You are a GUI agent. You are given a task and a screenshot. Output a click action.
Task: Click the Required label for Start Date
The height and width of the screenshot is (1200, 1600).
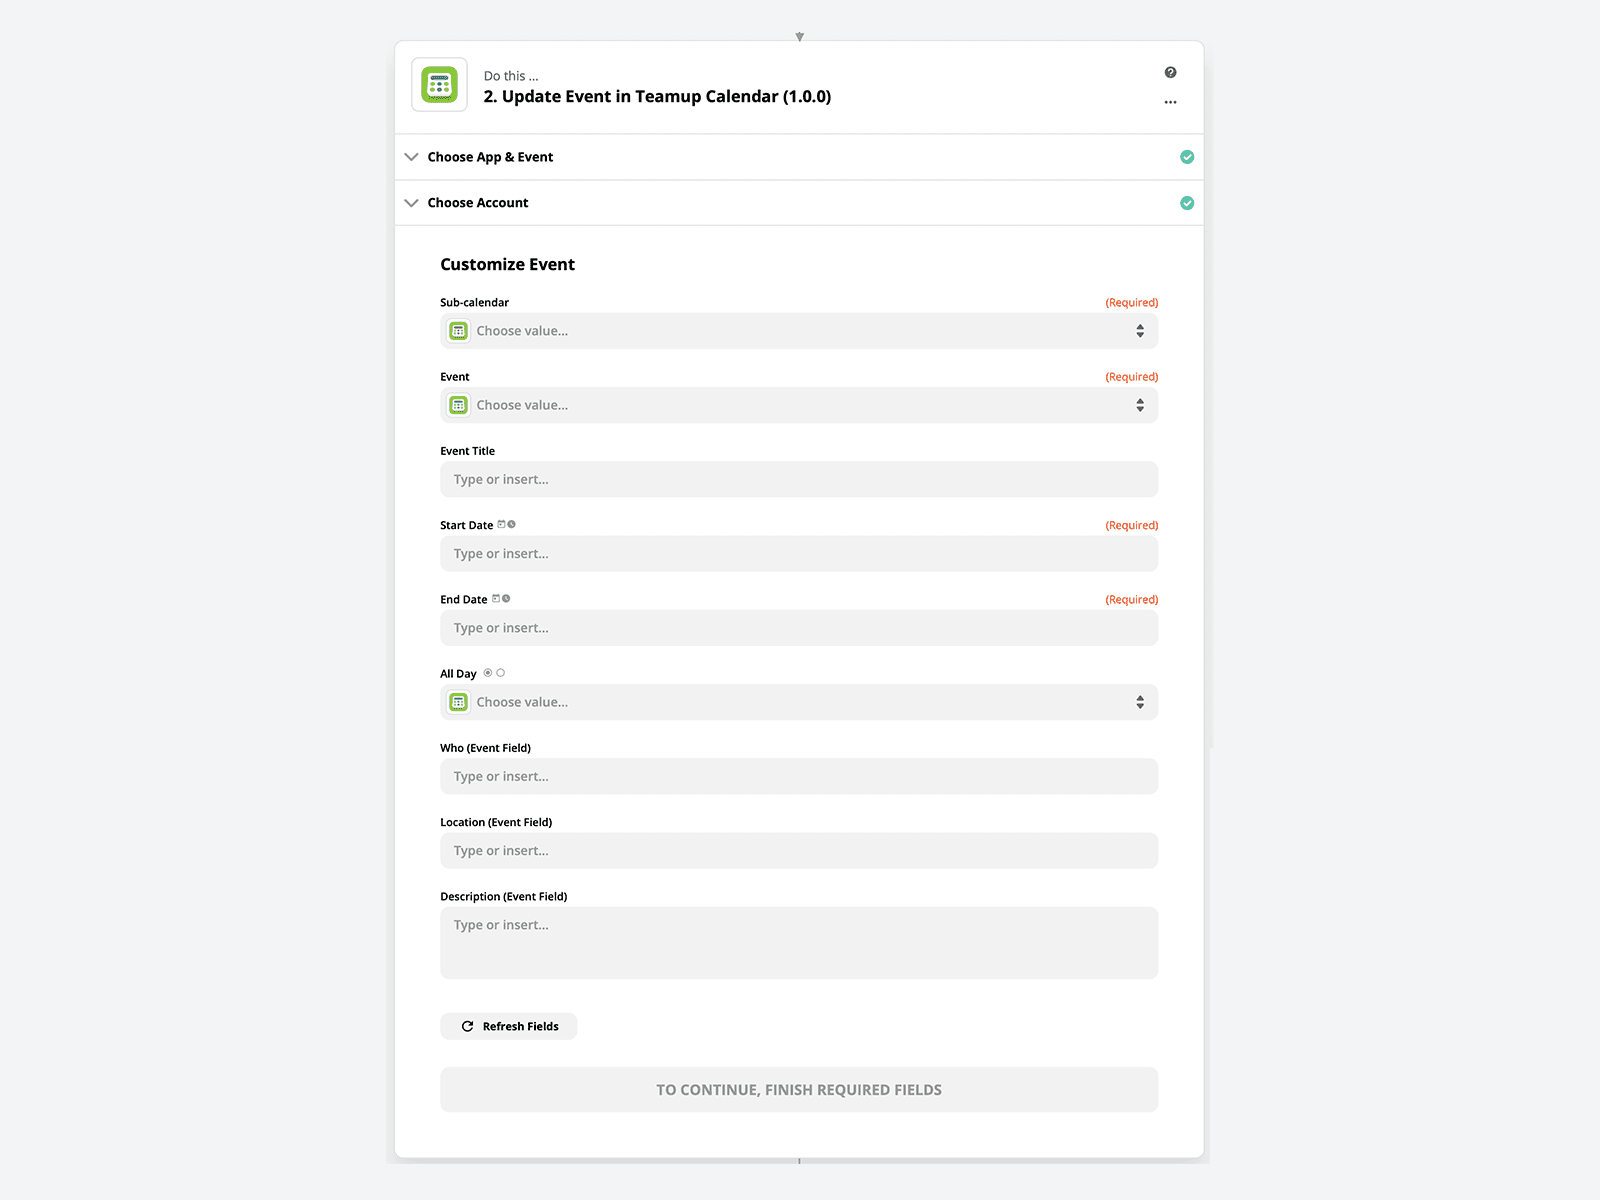pos(1131,525)
